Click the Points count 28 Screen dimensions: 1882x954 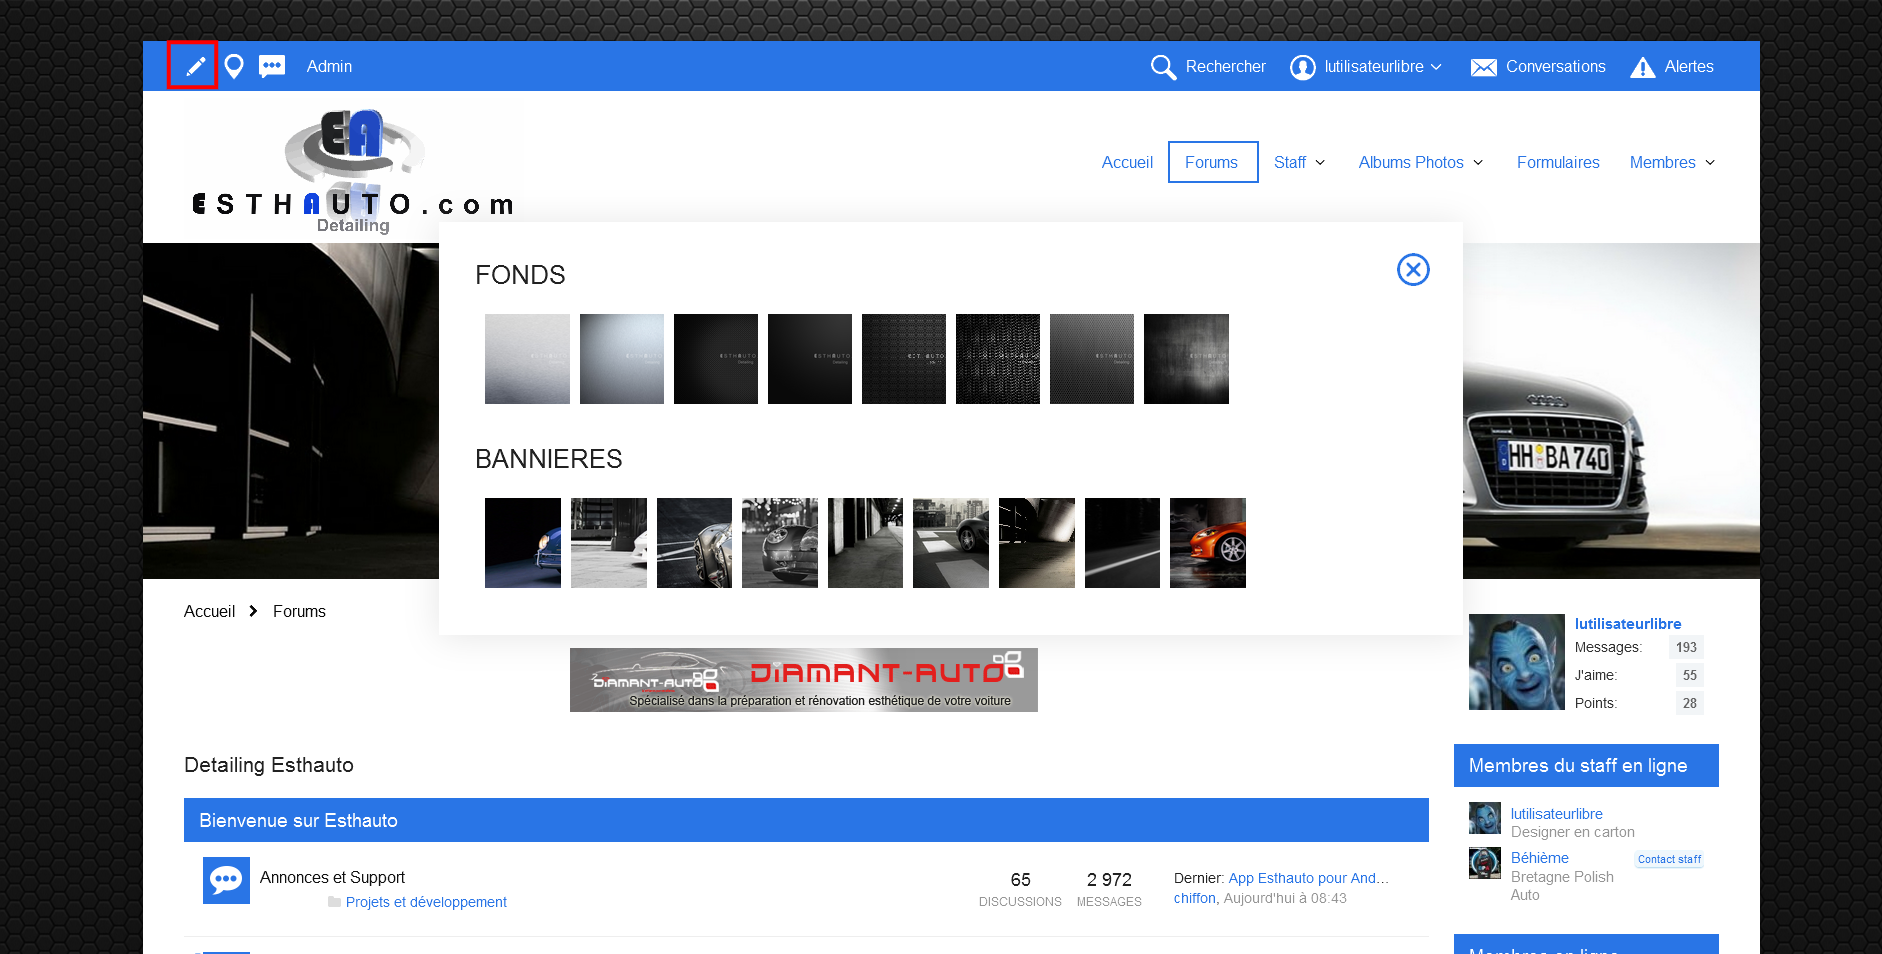(1689, 703)
